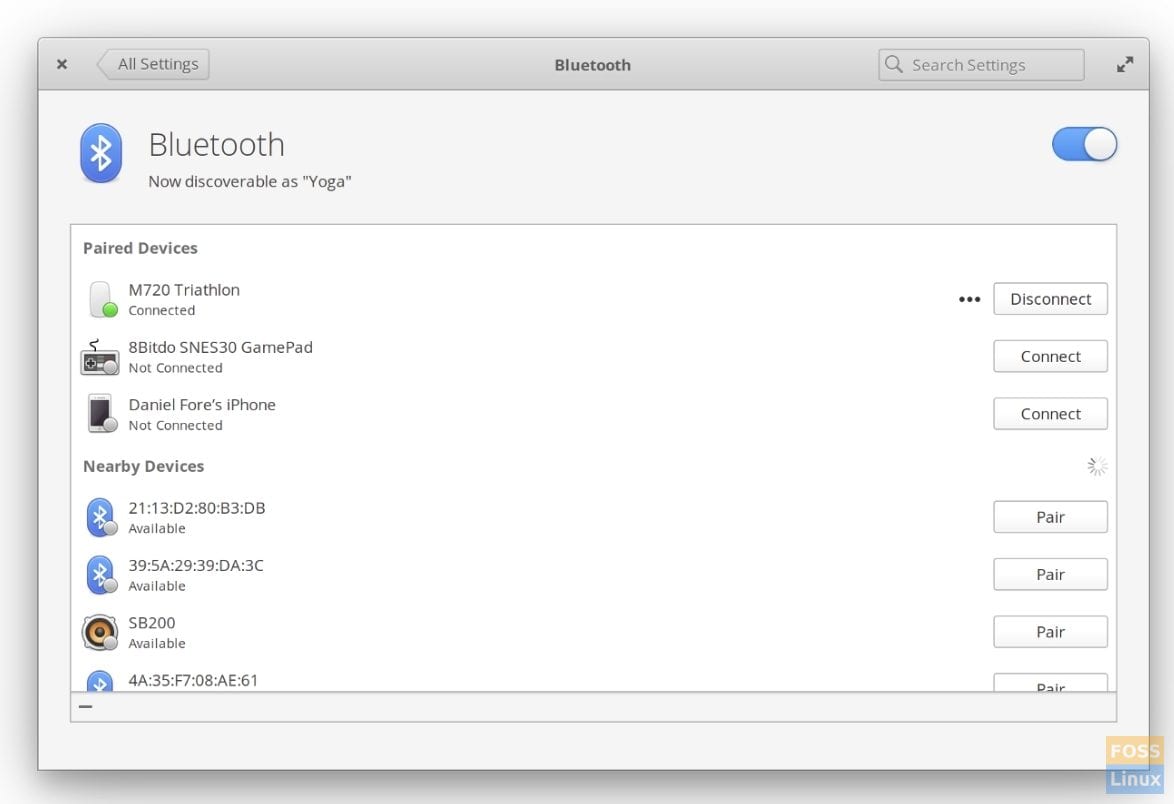Focus the Search Settings field

981,65
